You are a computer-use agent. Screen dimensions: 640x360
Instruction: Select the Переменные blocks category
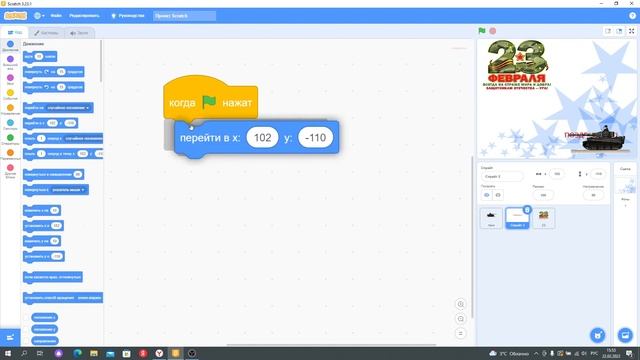coord(10,155)
